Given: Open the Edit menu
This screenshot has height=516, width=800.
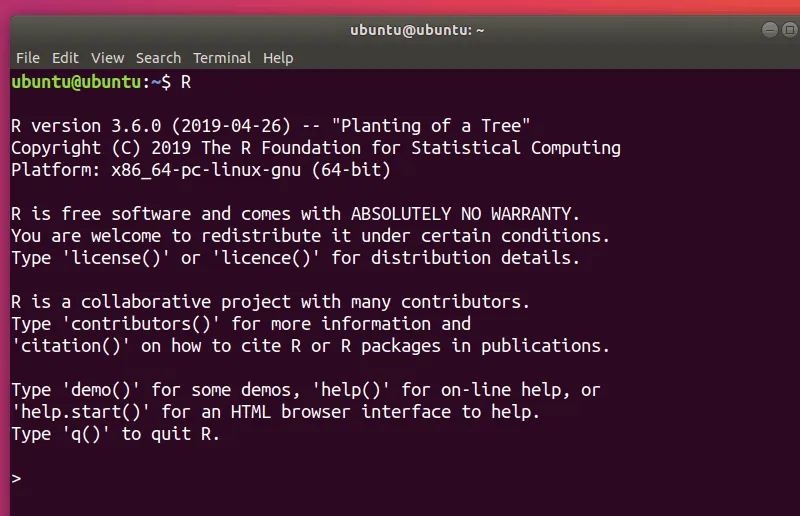Looking at the screenshot, I should [x=65, y=58].
